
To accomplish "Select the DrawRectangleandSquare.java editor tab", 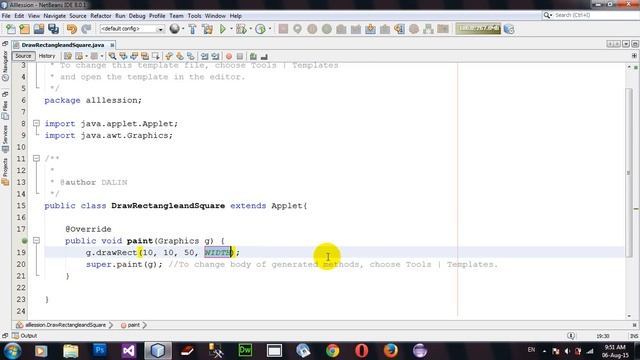I will 62,45.
